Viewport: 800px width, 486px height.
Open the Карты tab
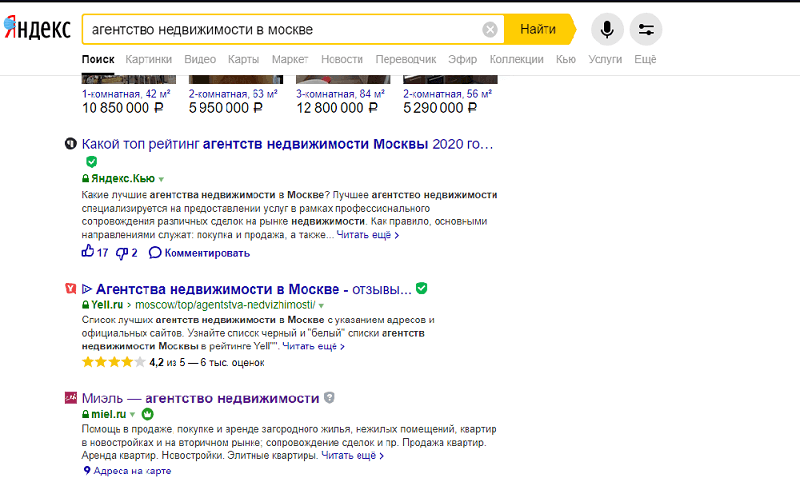(x=243, y=59)
